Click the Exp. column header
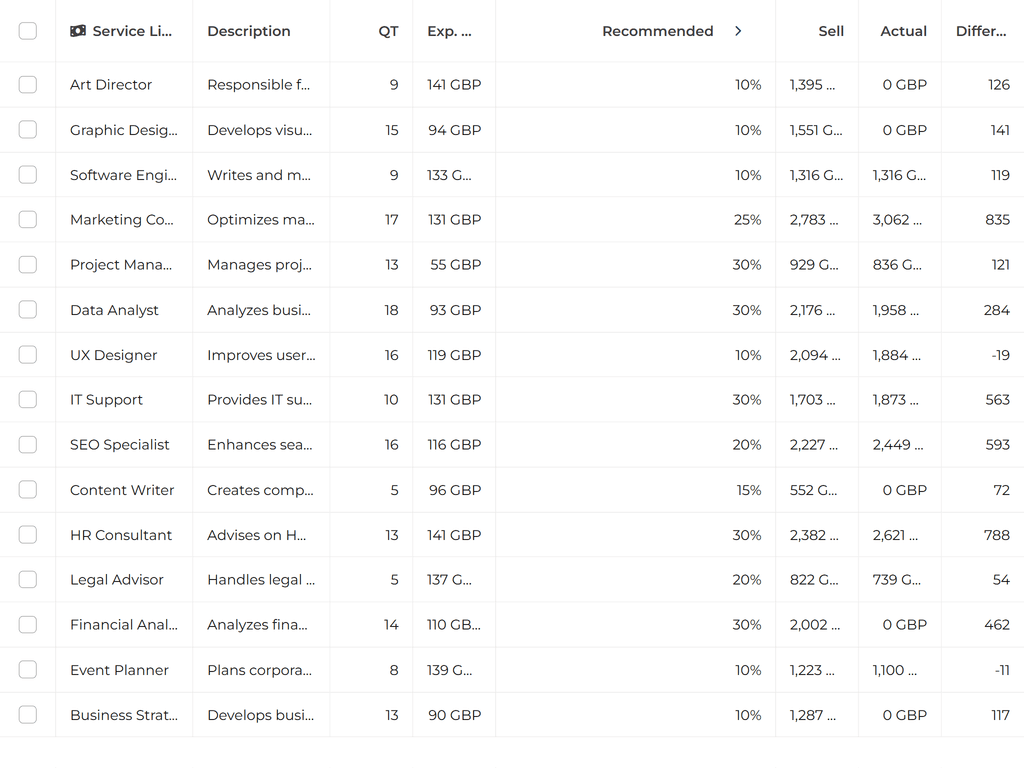Viewport: 1024px width, 768px height. (x=449, y=31)
